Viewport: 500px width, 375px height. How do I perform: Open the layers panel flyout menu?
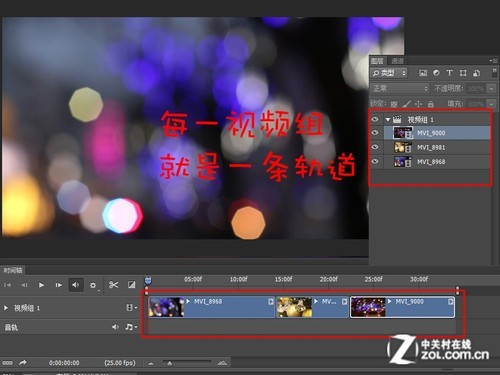tap(493, 61)
